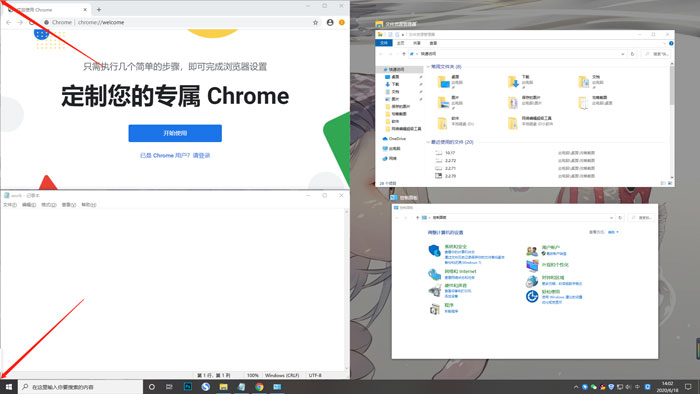
Task: Open Notepad 编辑(E) menu
Action: (x=29, y=205)
